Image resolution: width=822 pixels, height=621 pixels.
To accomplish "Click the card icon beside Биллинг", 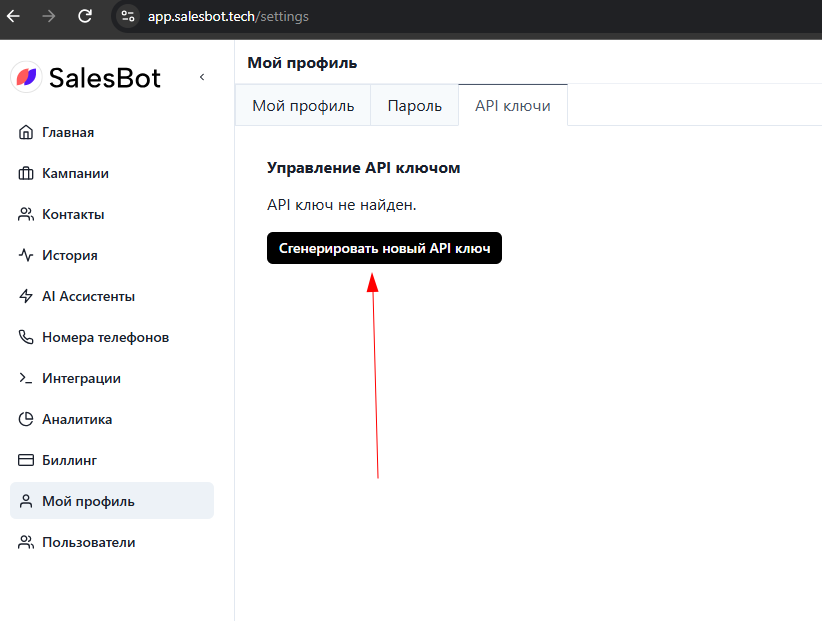I will coord(26,460).
